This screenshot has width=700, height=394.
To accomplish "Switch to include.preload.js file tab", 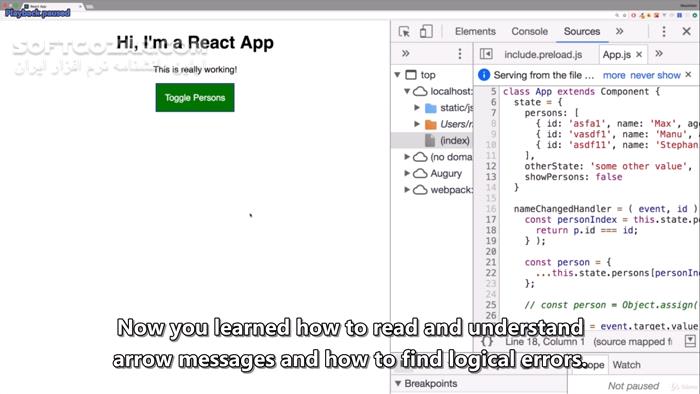I will coord(543,54).
